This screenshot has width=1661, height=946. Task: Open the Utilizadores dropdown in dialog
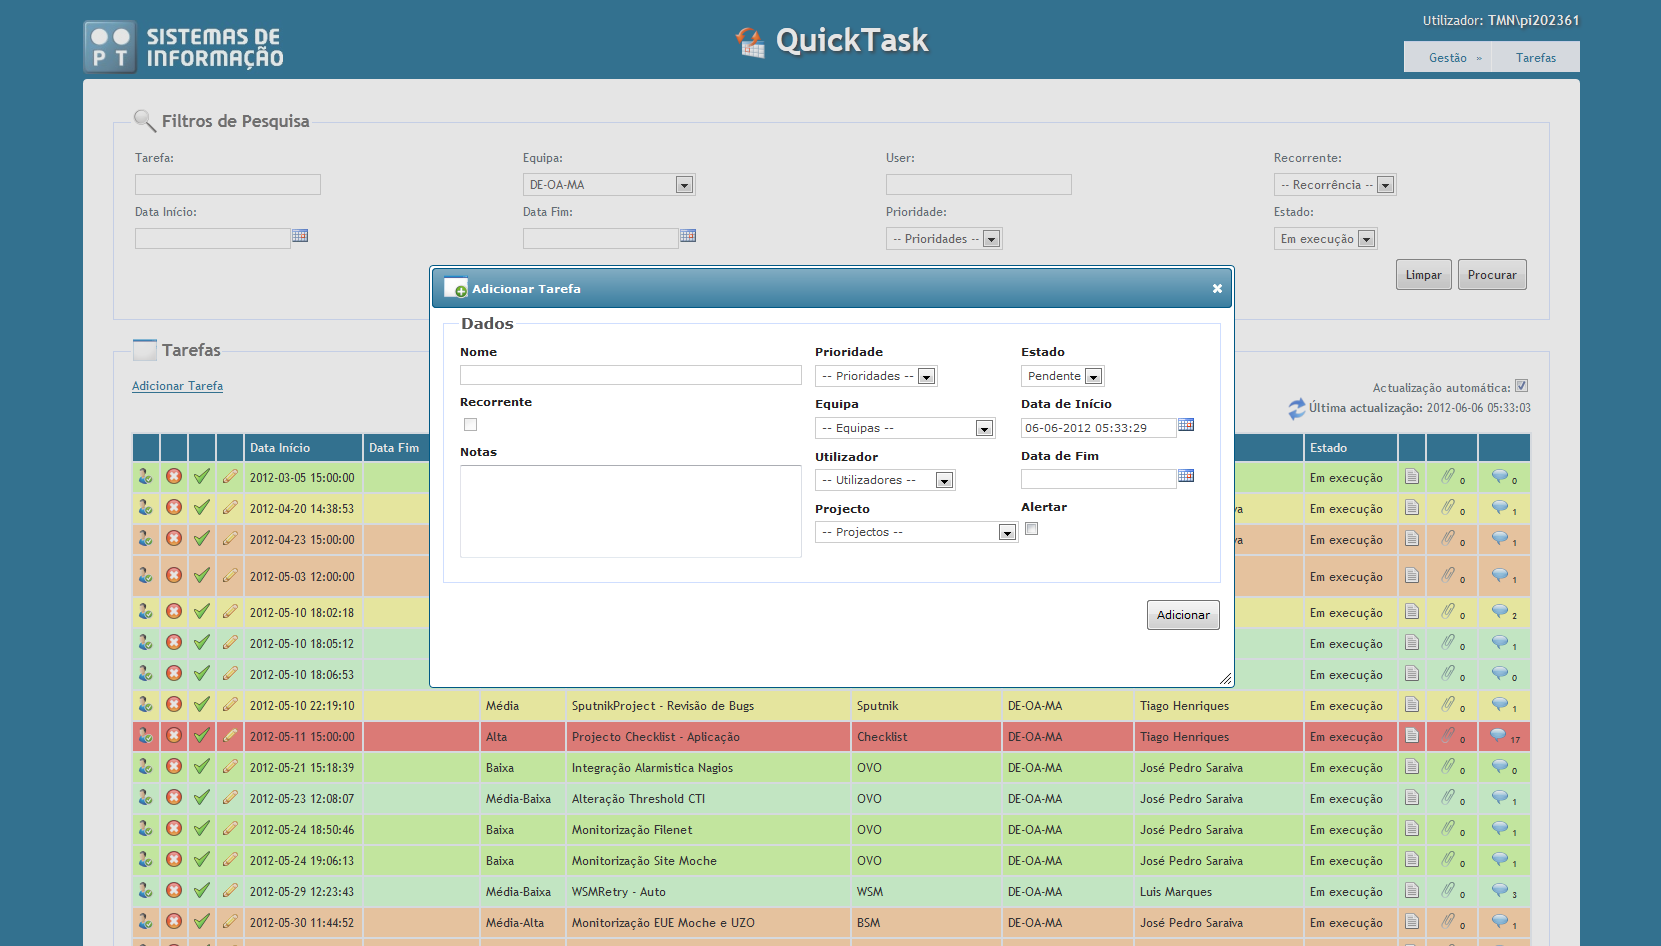pos(885,480)
